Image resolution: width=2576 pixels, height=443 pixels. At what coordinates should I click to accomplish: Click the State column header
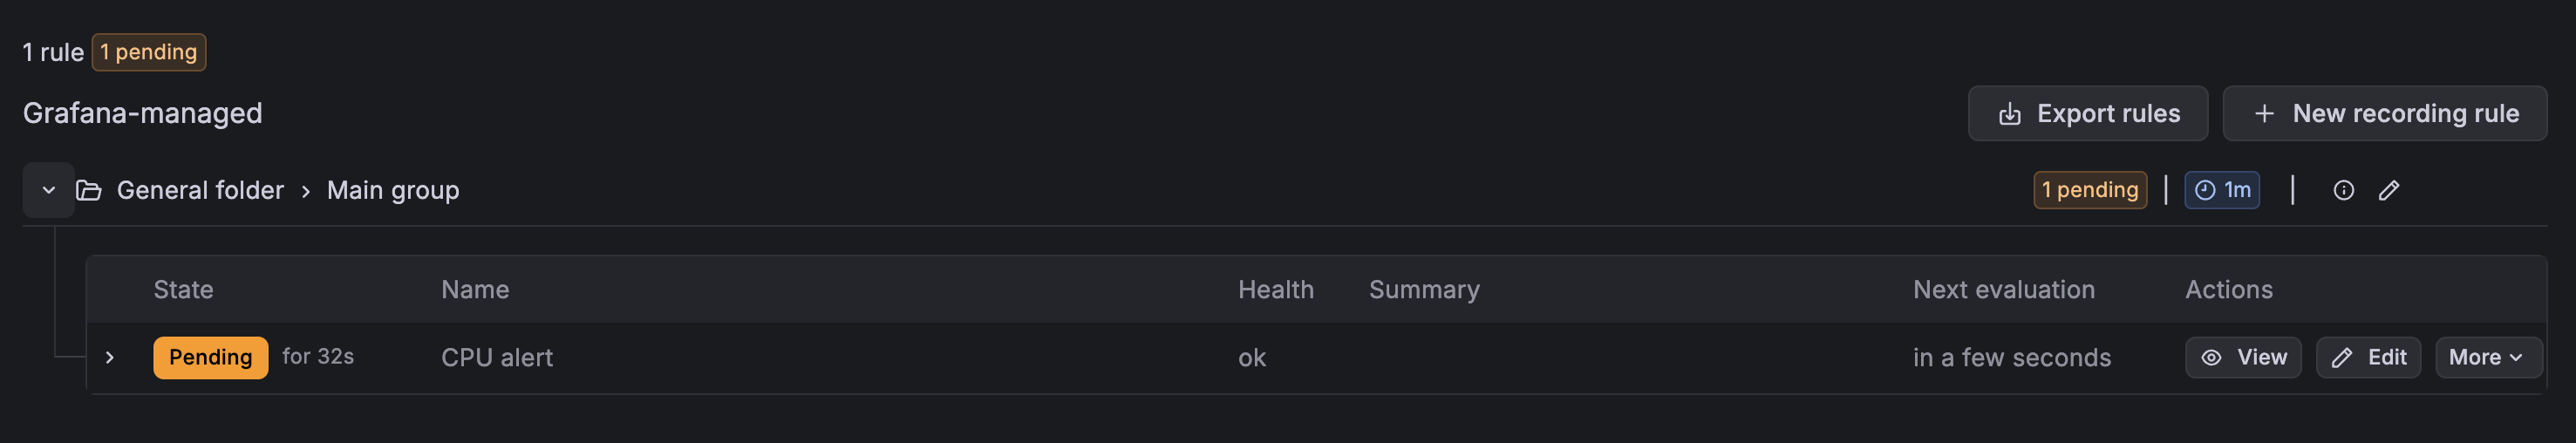(x=183, y=289)
